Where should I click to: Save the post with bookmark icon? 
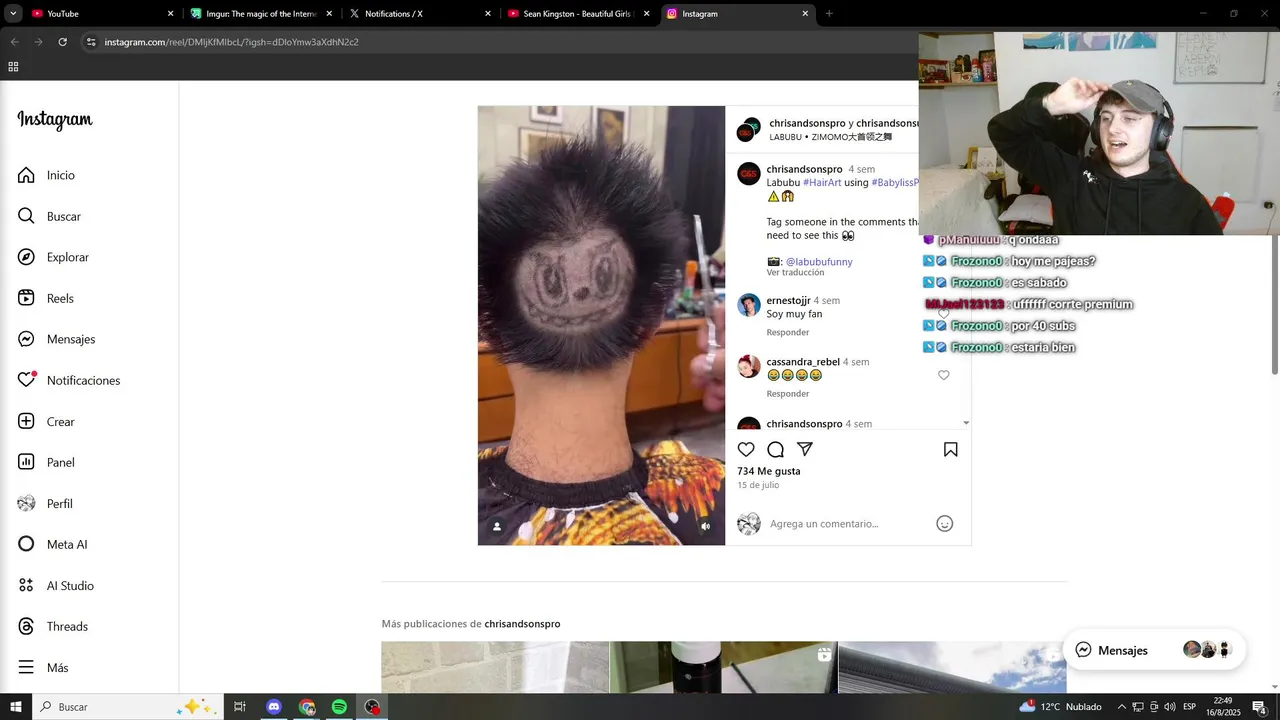[x=951, y=449]
